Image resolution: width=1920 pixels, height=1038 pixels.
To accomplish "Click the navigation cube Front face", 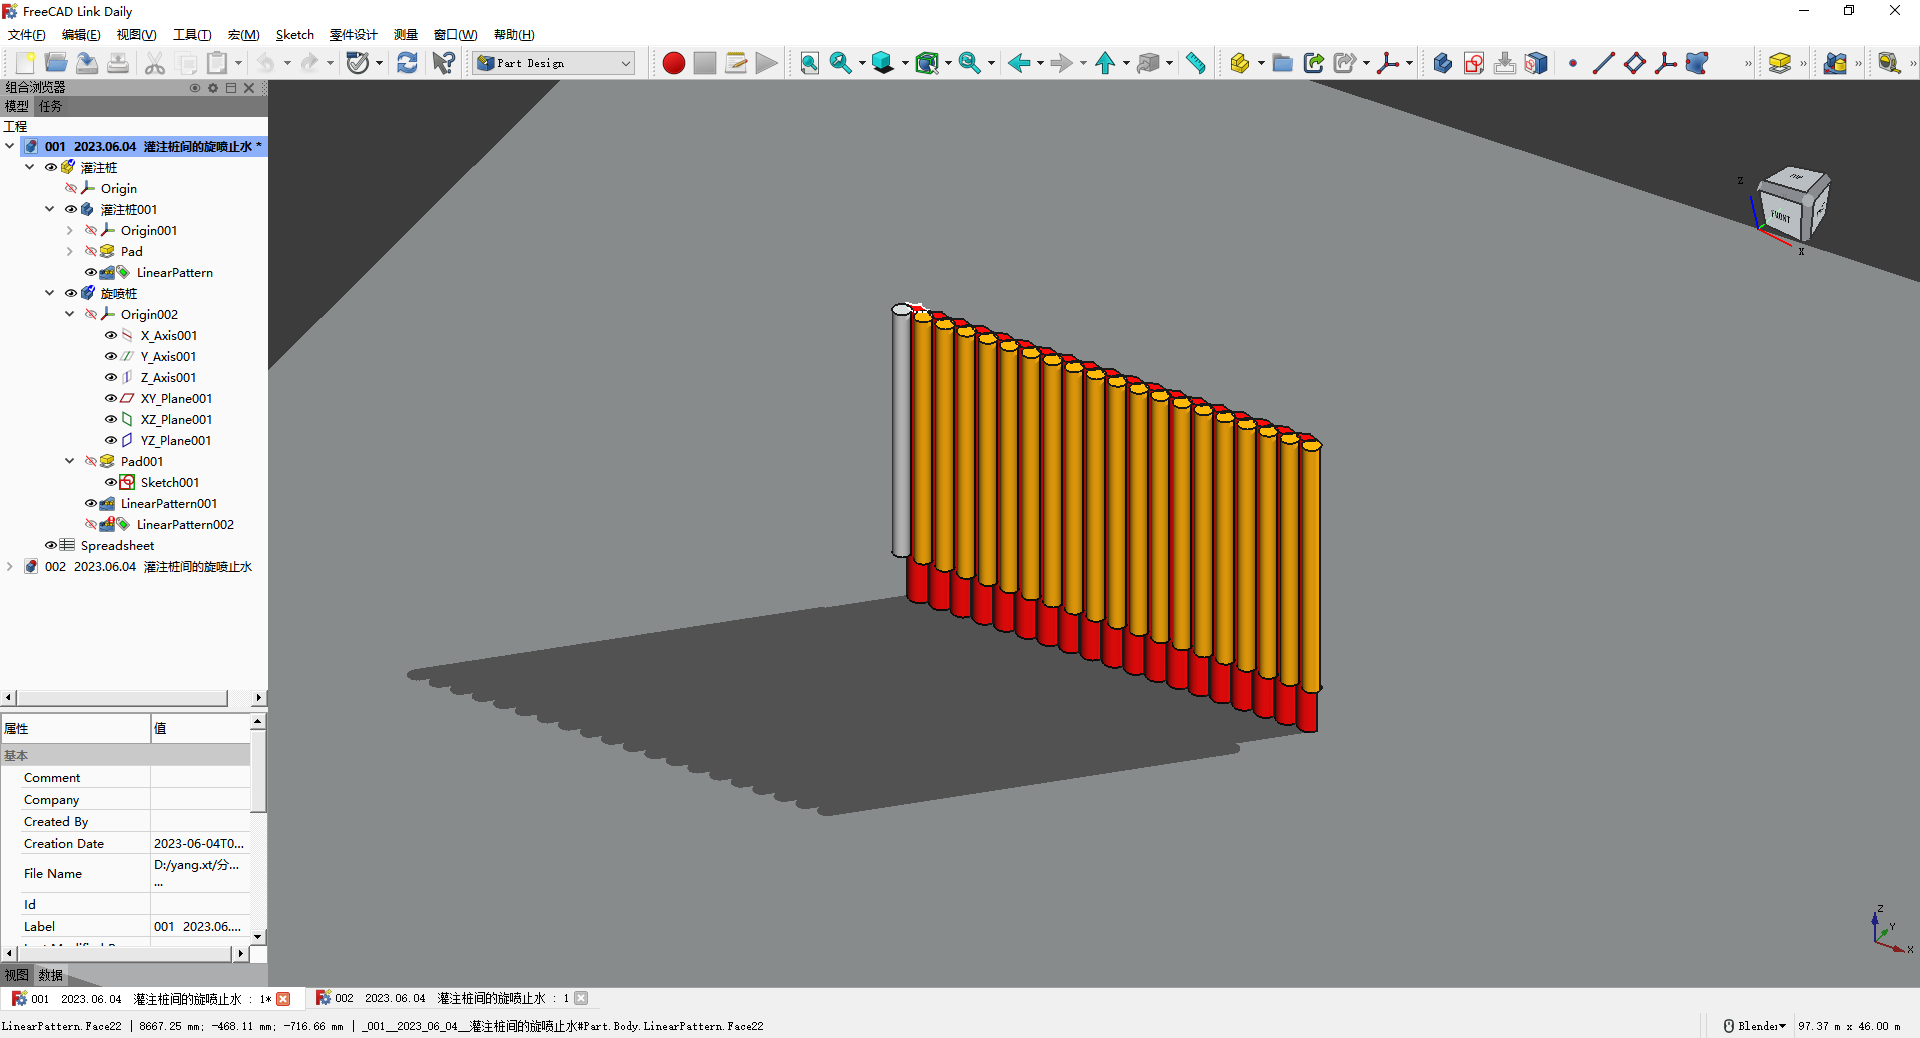I will point(1781,215).
